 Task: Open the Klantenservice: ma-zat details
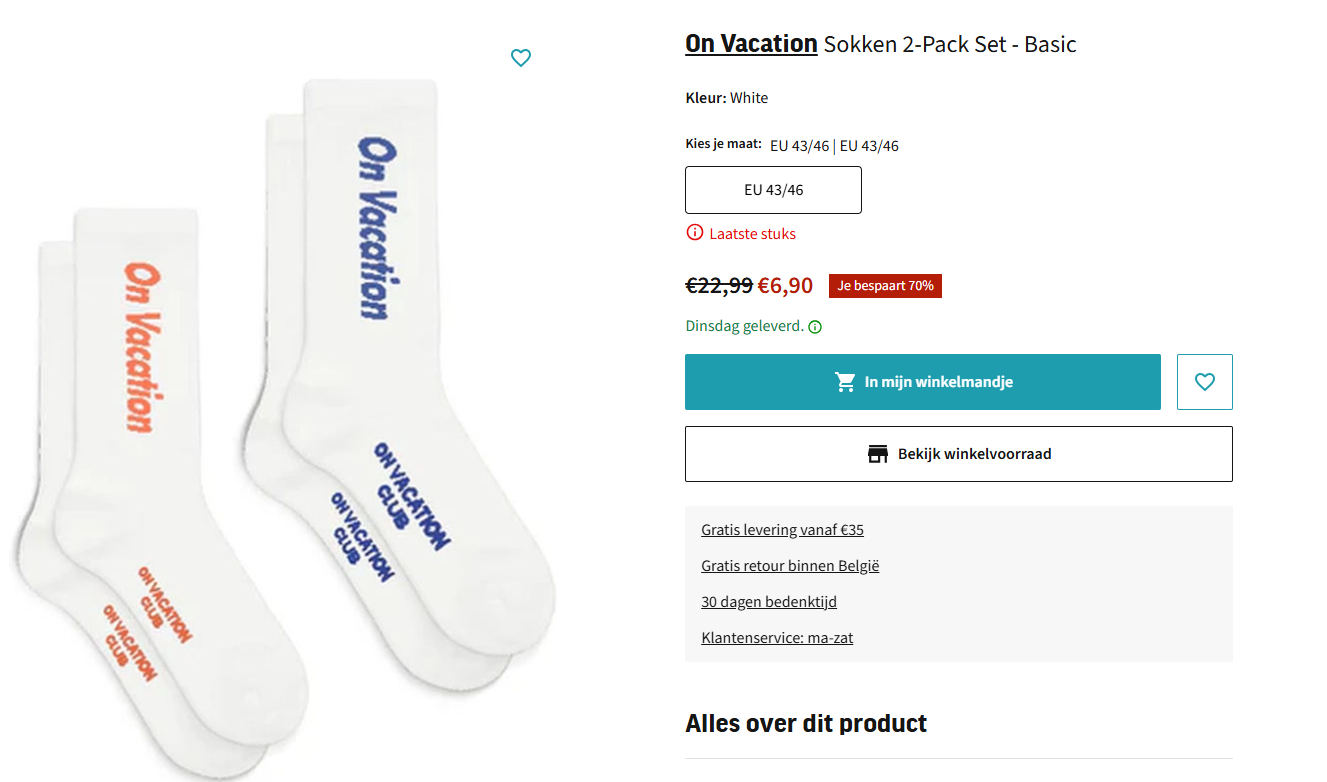777,637
